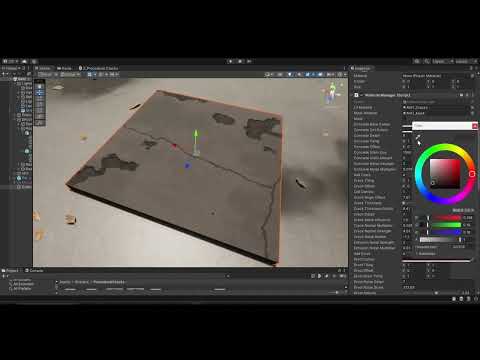Click inside the saturation-brightness square
The image size is (480, 360).
(445, 174)
